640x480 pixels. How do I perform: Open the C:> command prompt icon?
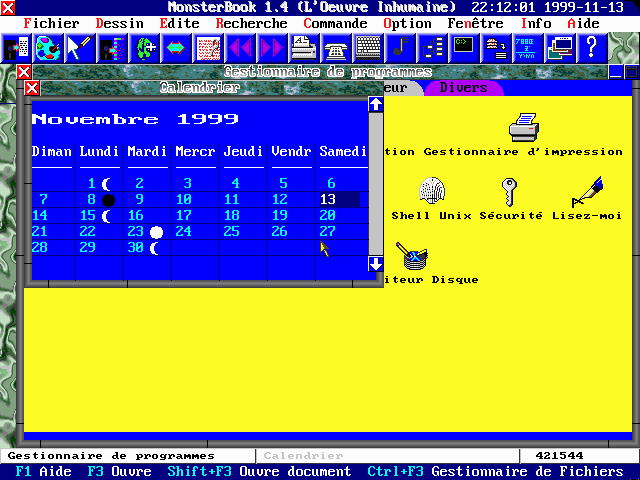pyautogui.click(x=463, y=48)
